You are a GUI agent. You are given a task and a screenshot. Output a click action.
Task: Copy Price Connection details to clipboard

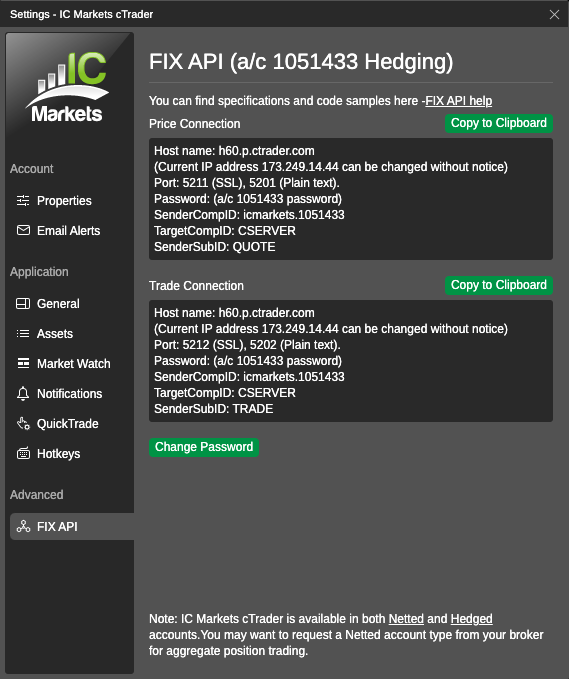[x=498, y=123]
